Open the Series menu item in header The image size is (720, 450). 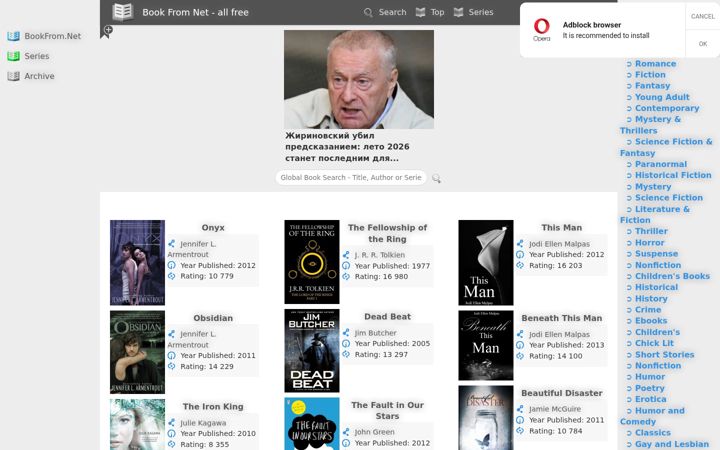(x=481, y=12)
